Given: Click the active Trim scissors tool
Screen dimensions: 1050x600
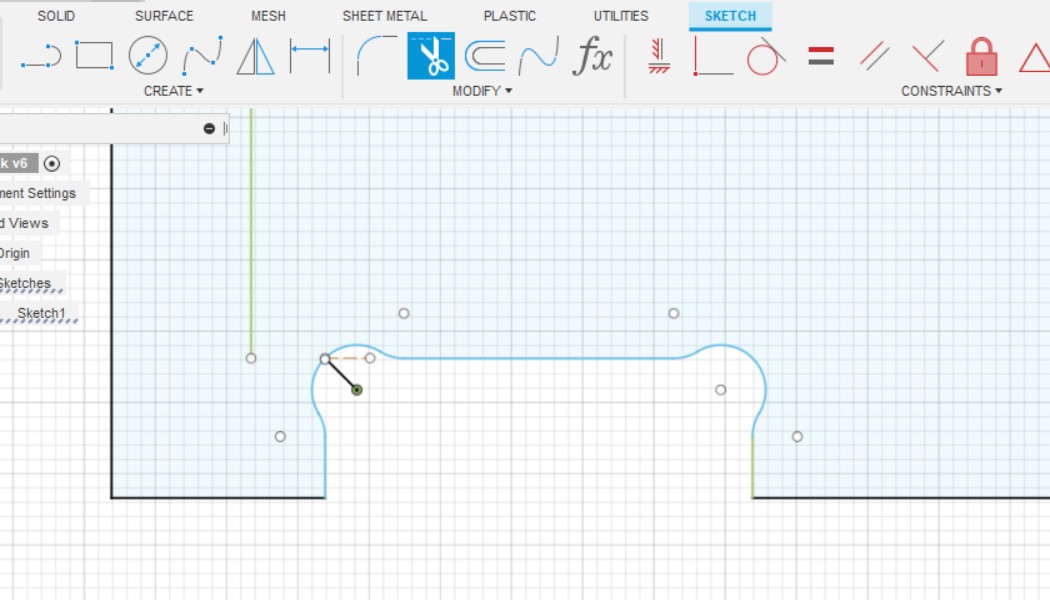Looking at the screenshot, I should (431, 56).
